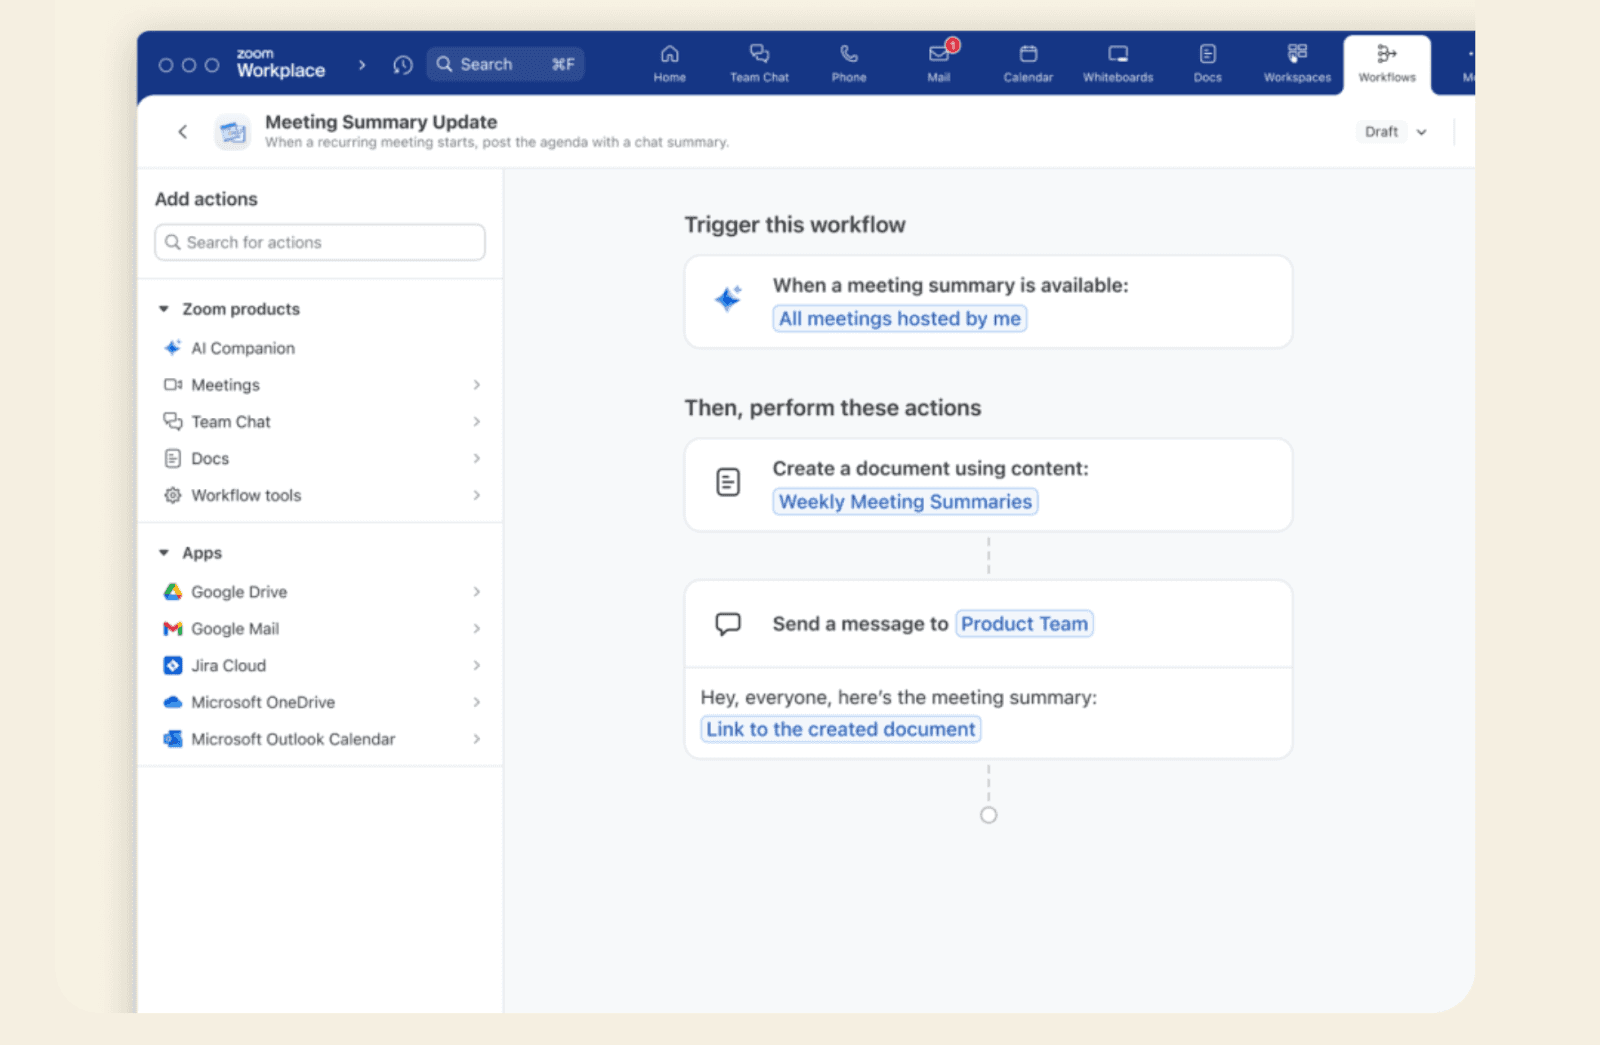The image size is (1600, 1045).
Task: Open Docs tab in top navigation
Action: 1207,63
